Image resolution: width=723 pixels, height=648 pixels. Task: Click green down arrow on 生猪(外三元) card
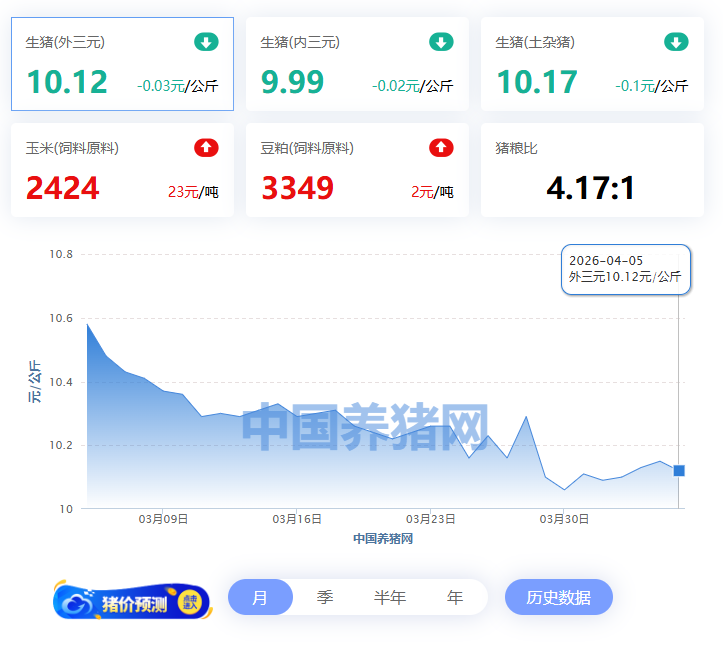(x=206, y=42)
